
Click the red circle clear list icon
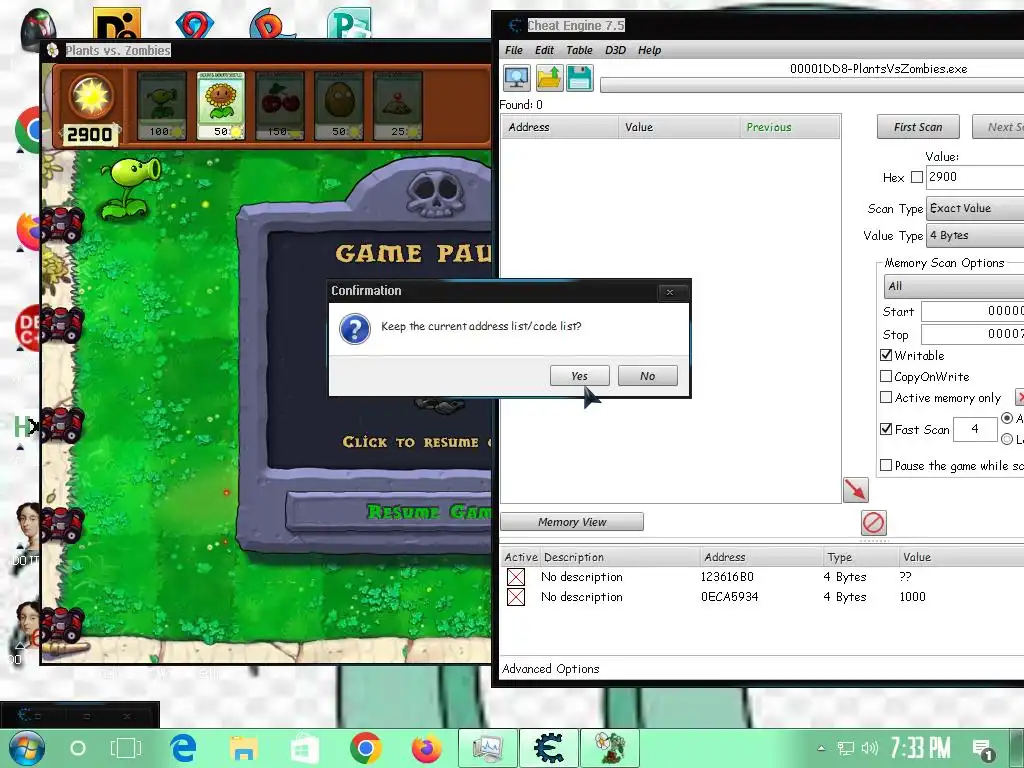[874, 522]
